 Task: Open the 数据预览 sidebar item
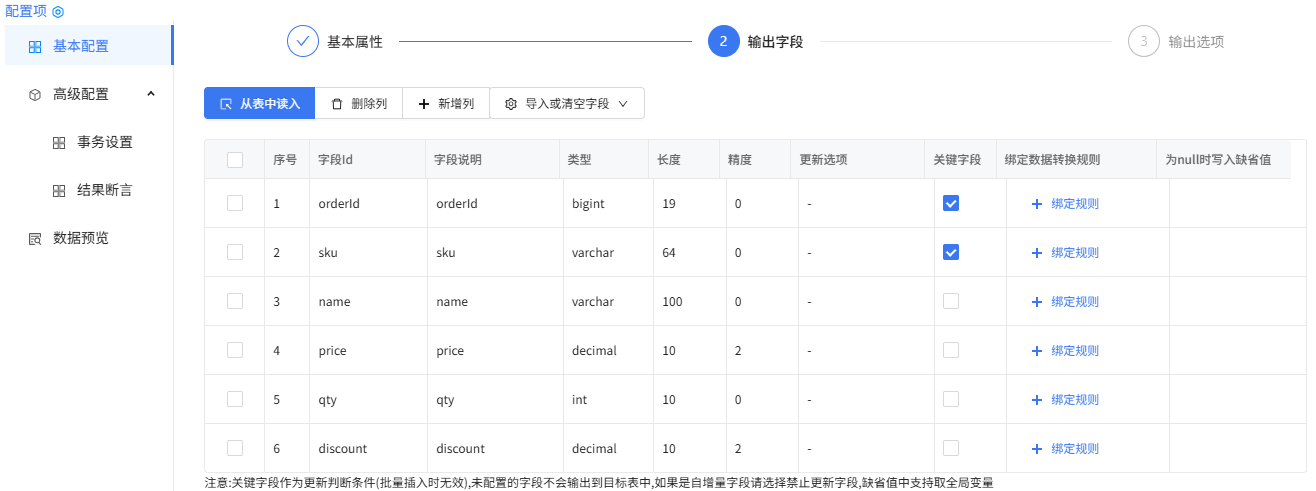tap(89, 238)
